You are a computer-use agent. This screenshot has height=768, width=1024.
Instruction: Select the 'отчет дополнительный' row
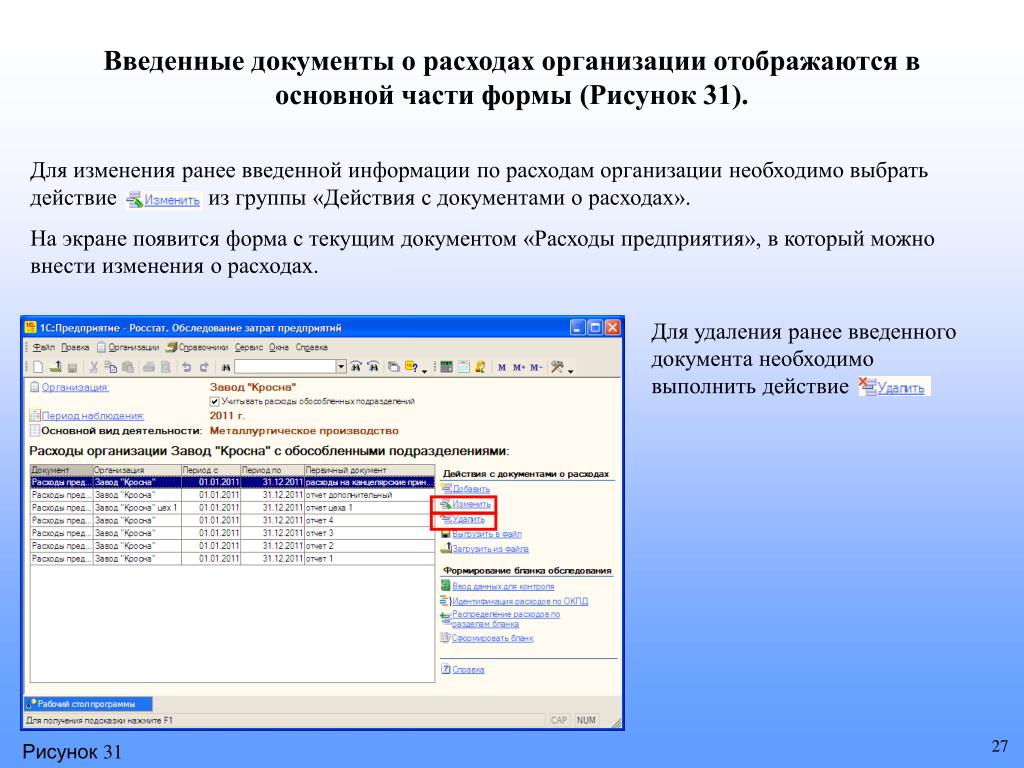[232, 495]
